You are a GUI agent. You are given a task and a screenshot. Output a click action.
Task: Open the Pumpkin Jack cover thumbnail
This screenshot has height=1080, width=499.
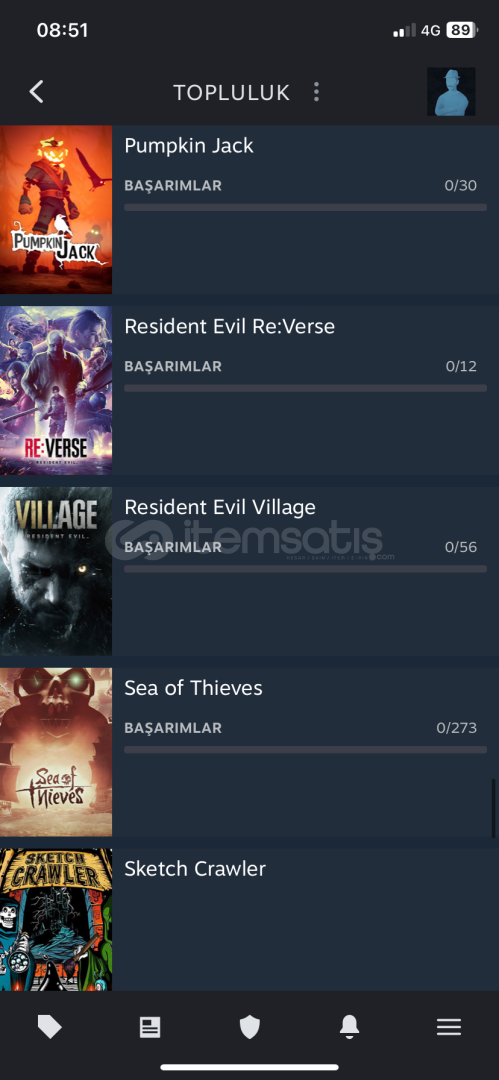click(x=56, y=209)
